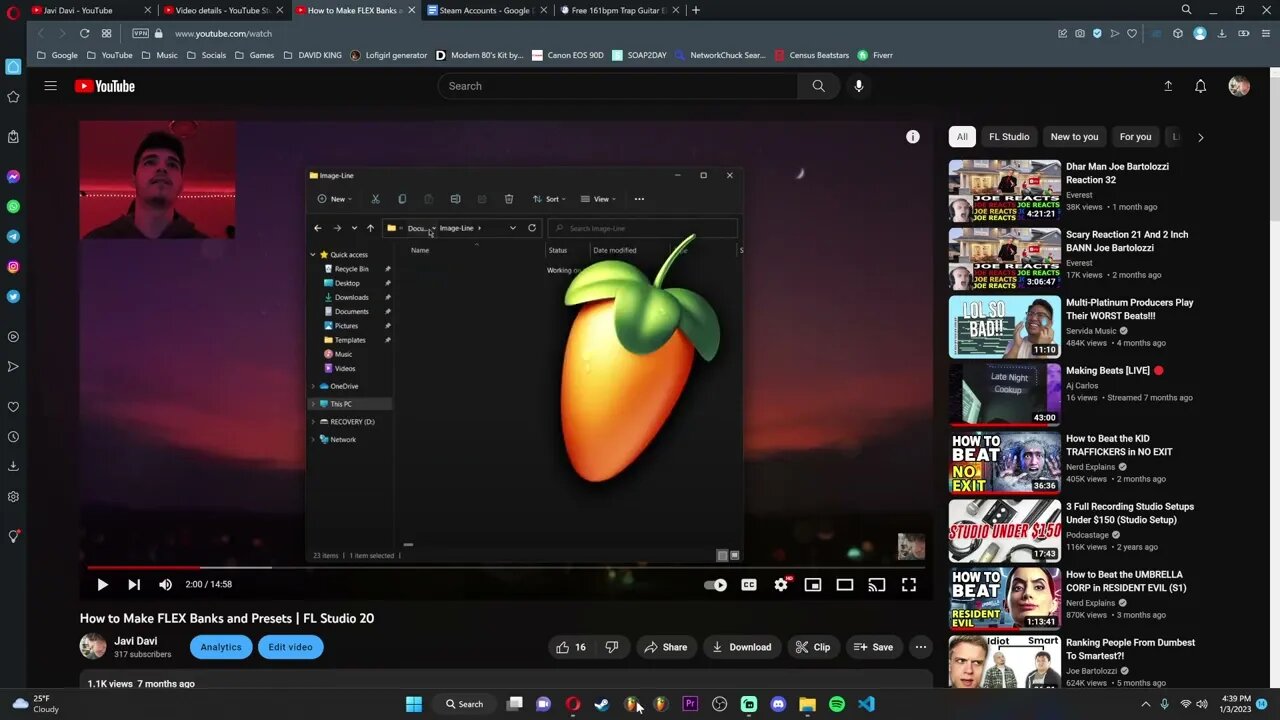Toggle the VPN badge in address bar
This screenshot has width=1280, height=720.
click(140, 33)
